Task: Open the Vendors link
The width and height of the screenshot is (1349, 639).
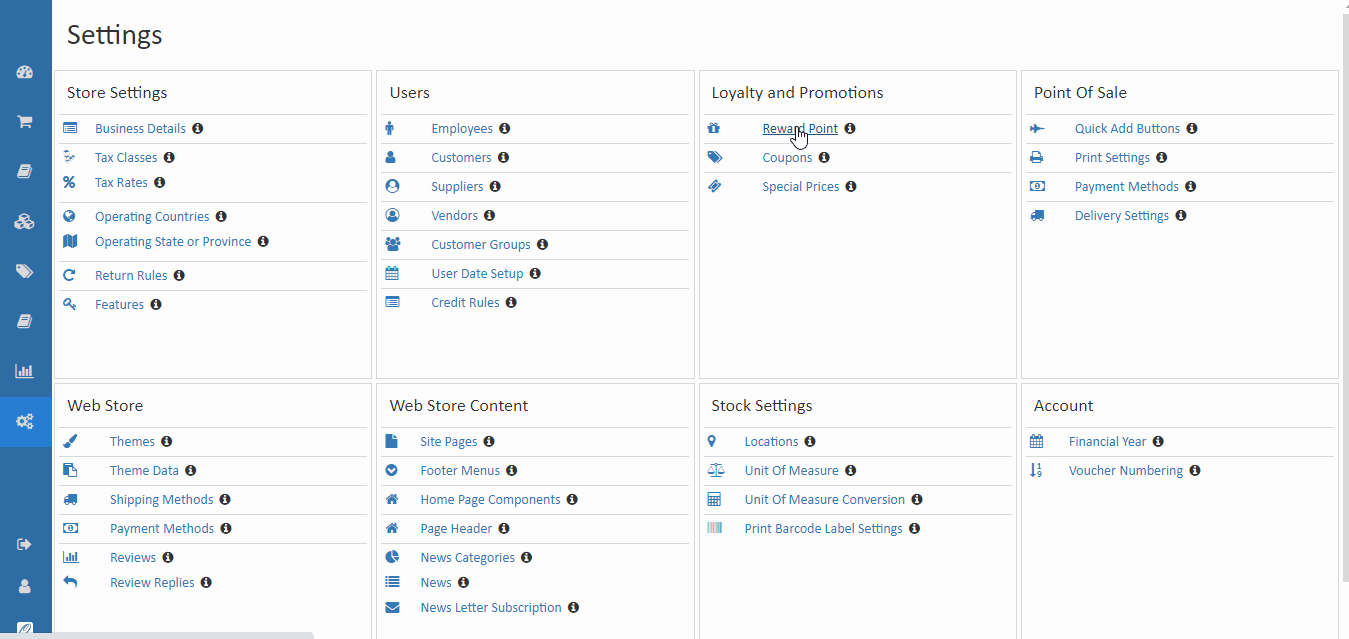Action: coord(455,216)
